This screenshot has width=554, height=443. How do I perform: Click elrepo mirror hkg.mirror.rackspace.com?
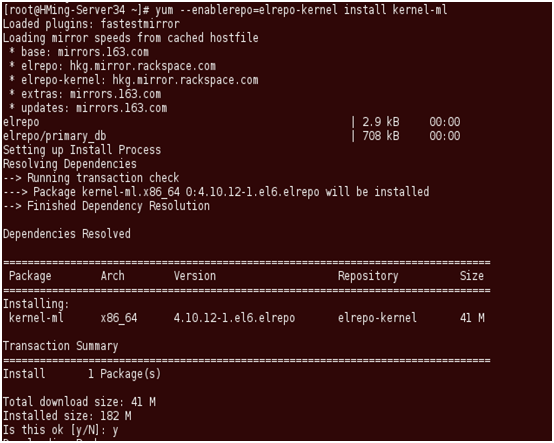tap(143, 66)
